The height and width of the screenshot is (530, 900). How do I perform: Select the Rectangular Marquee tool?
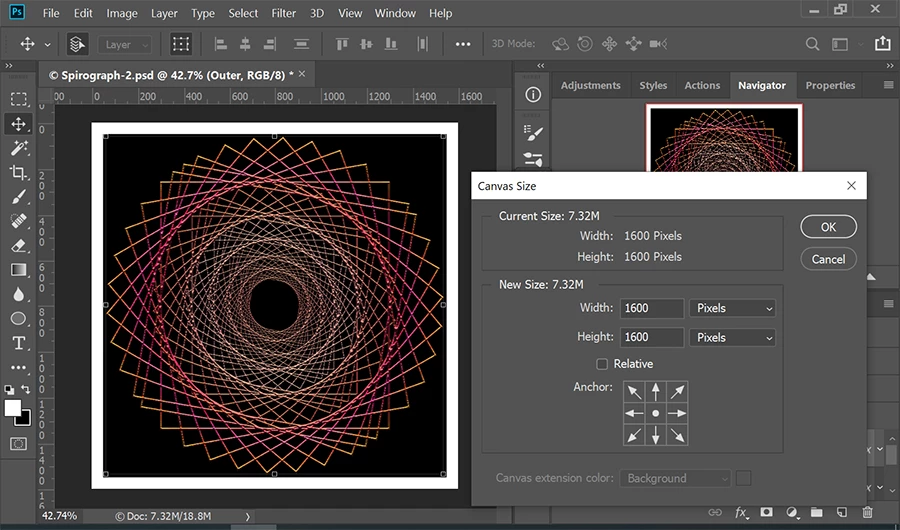coord(18,99)
